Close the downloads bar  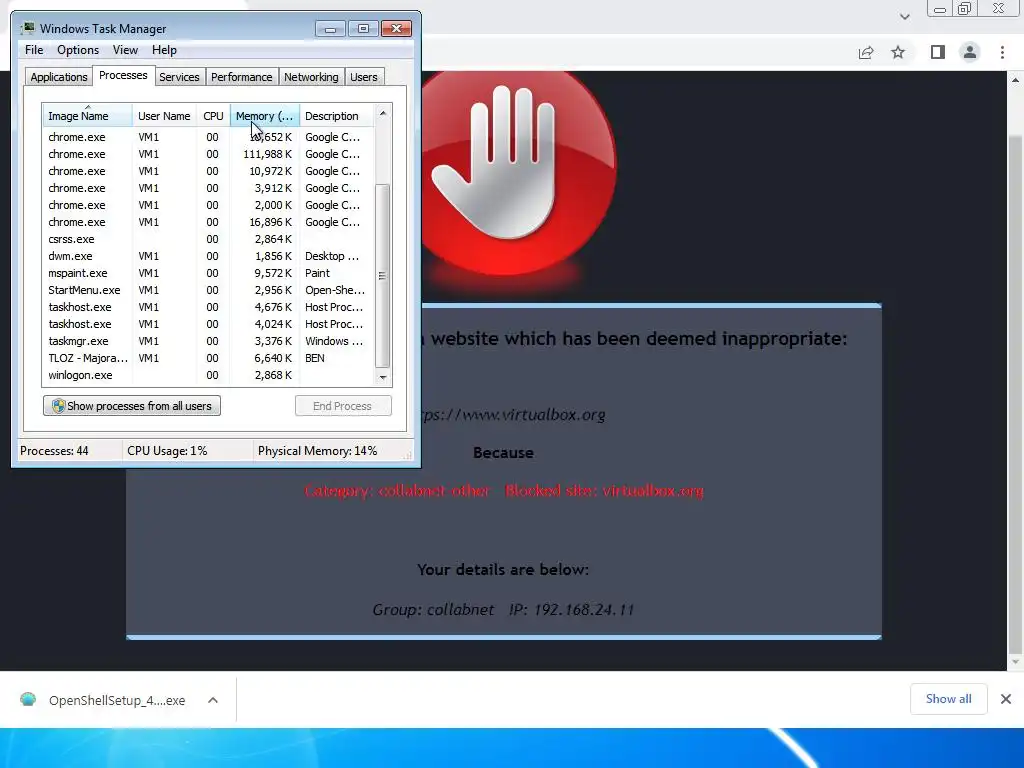point(1006,699)
